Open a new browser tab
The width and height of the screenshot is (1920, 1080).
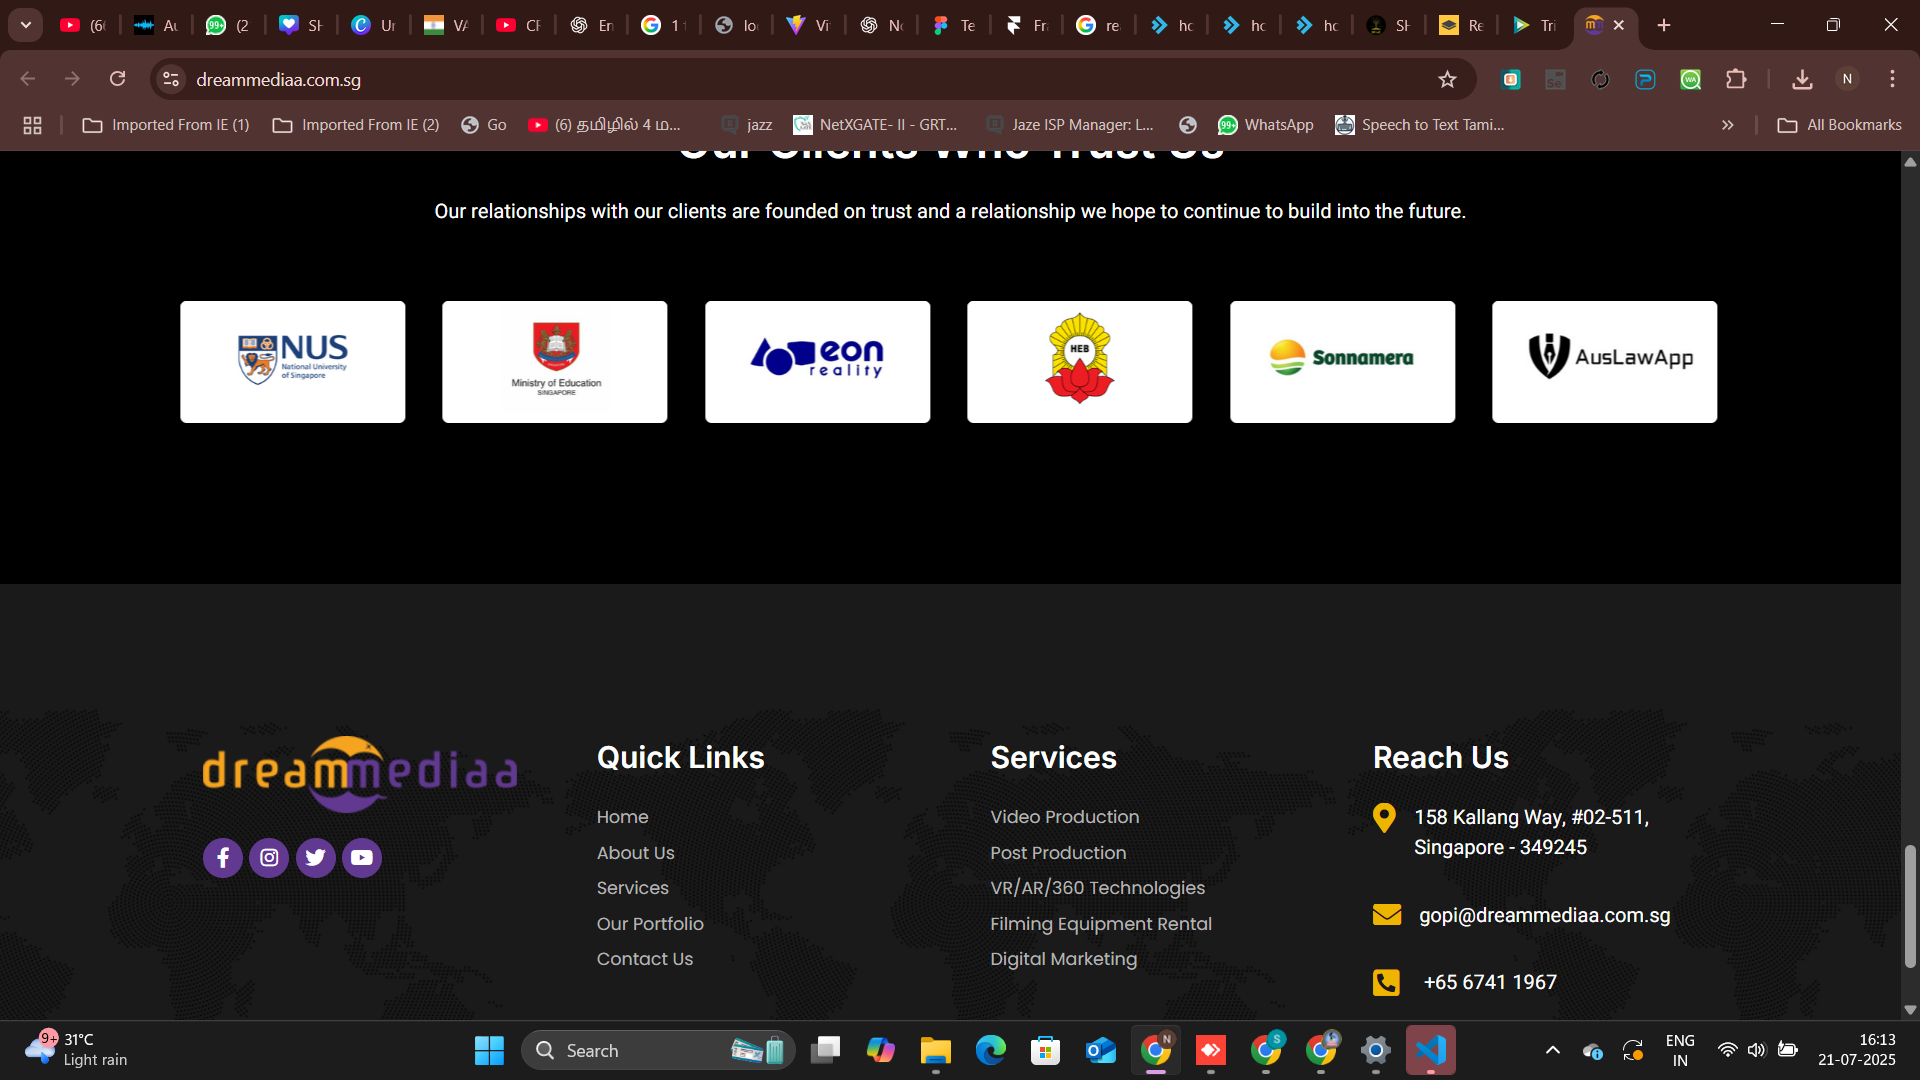pyautogui.click(x=1664, y=25)
